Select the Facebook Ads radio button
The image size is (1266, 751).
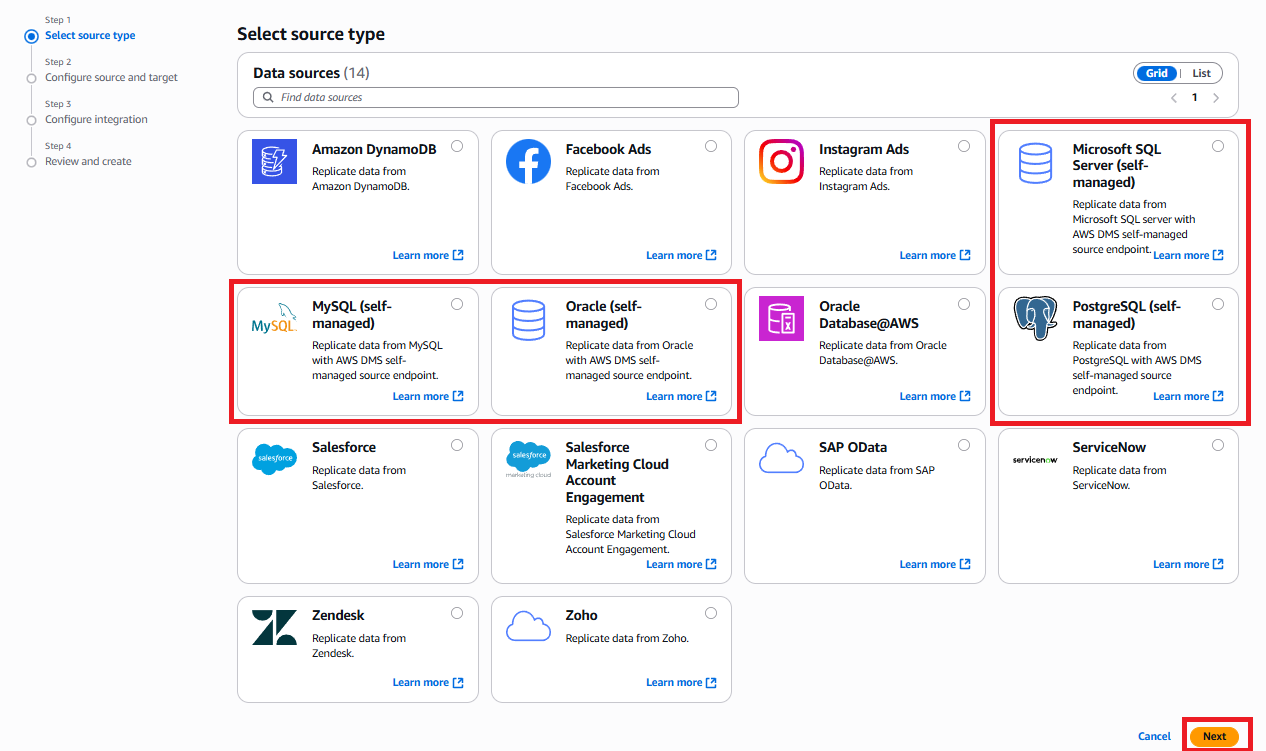711,146
